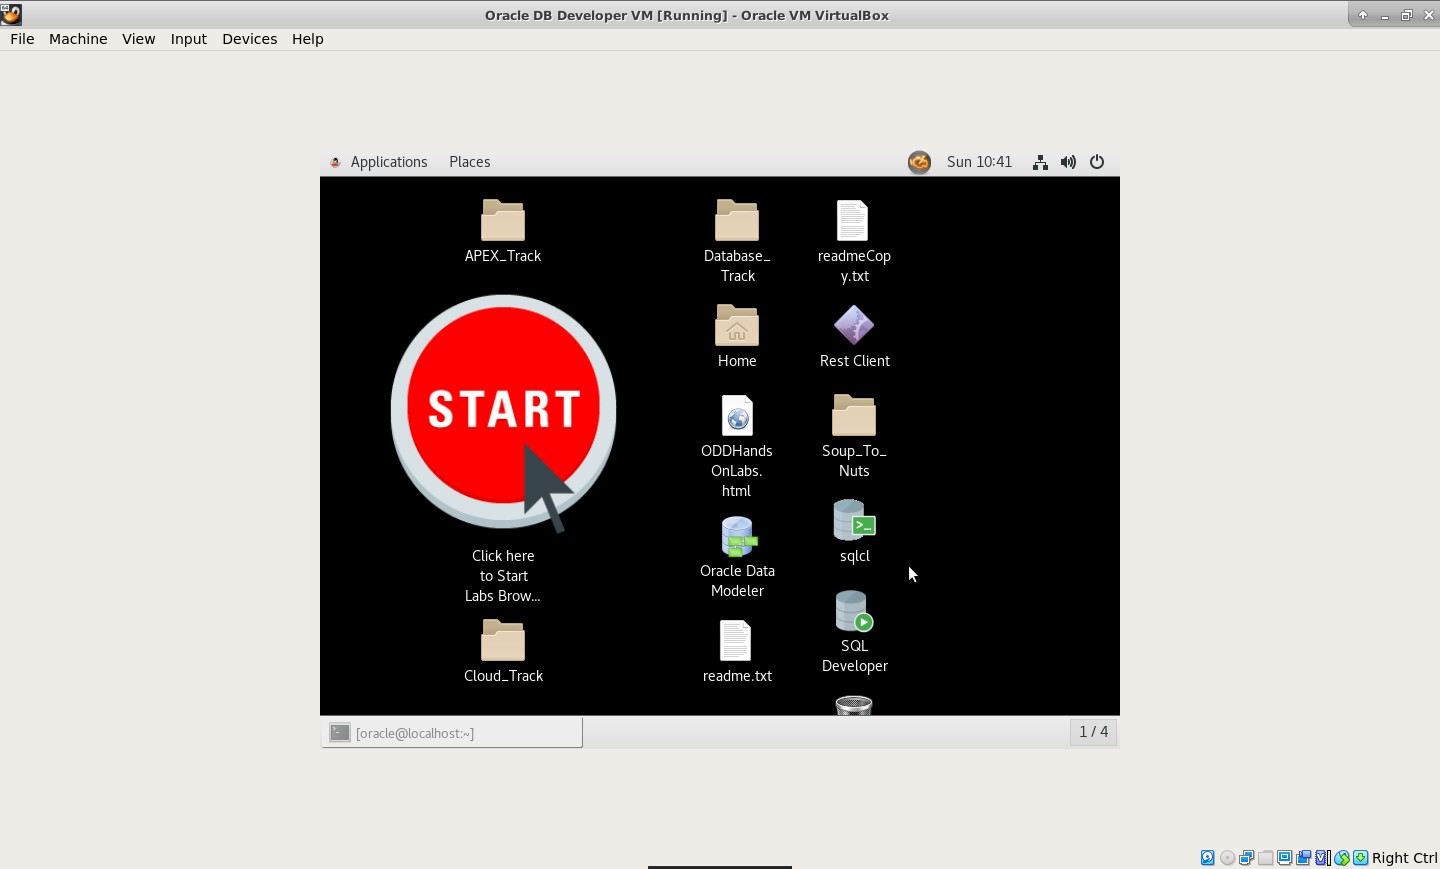Open the Soup_To_Nuts folder
This screenshot has height=869, width=1440.
click(854, 416)
